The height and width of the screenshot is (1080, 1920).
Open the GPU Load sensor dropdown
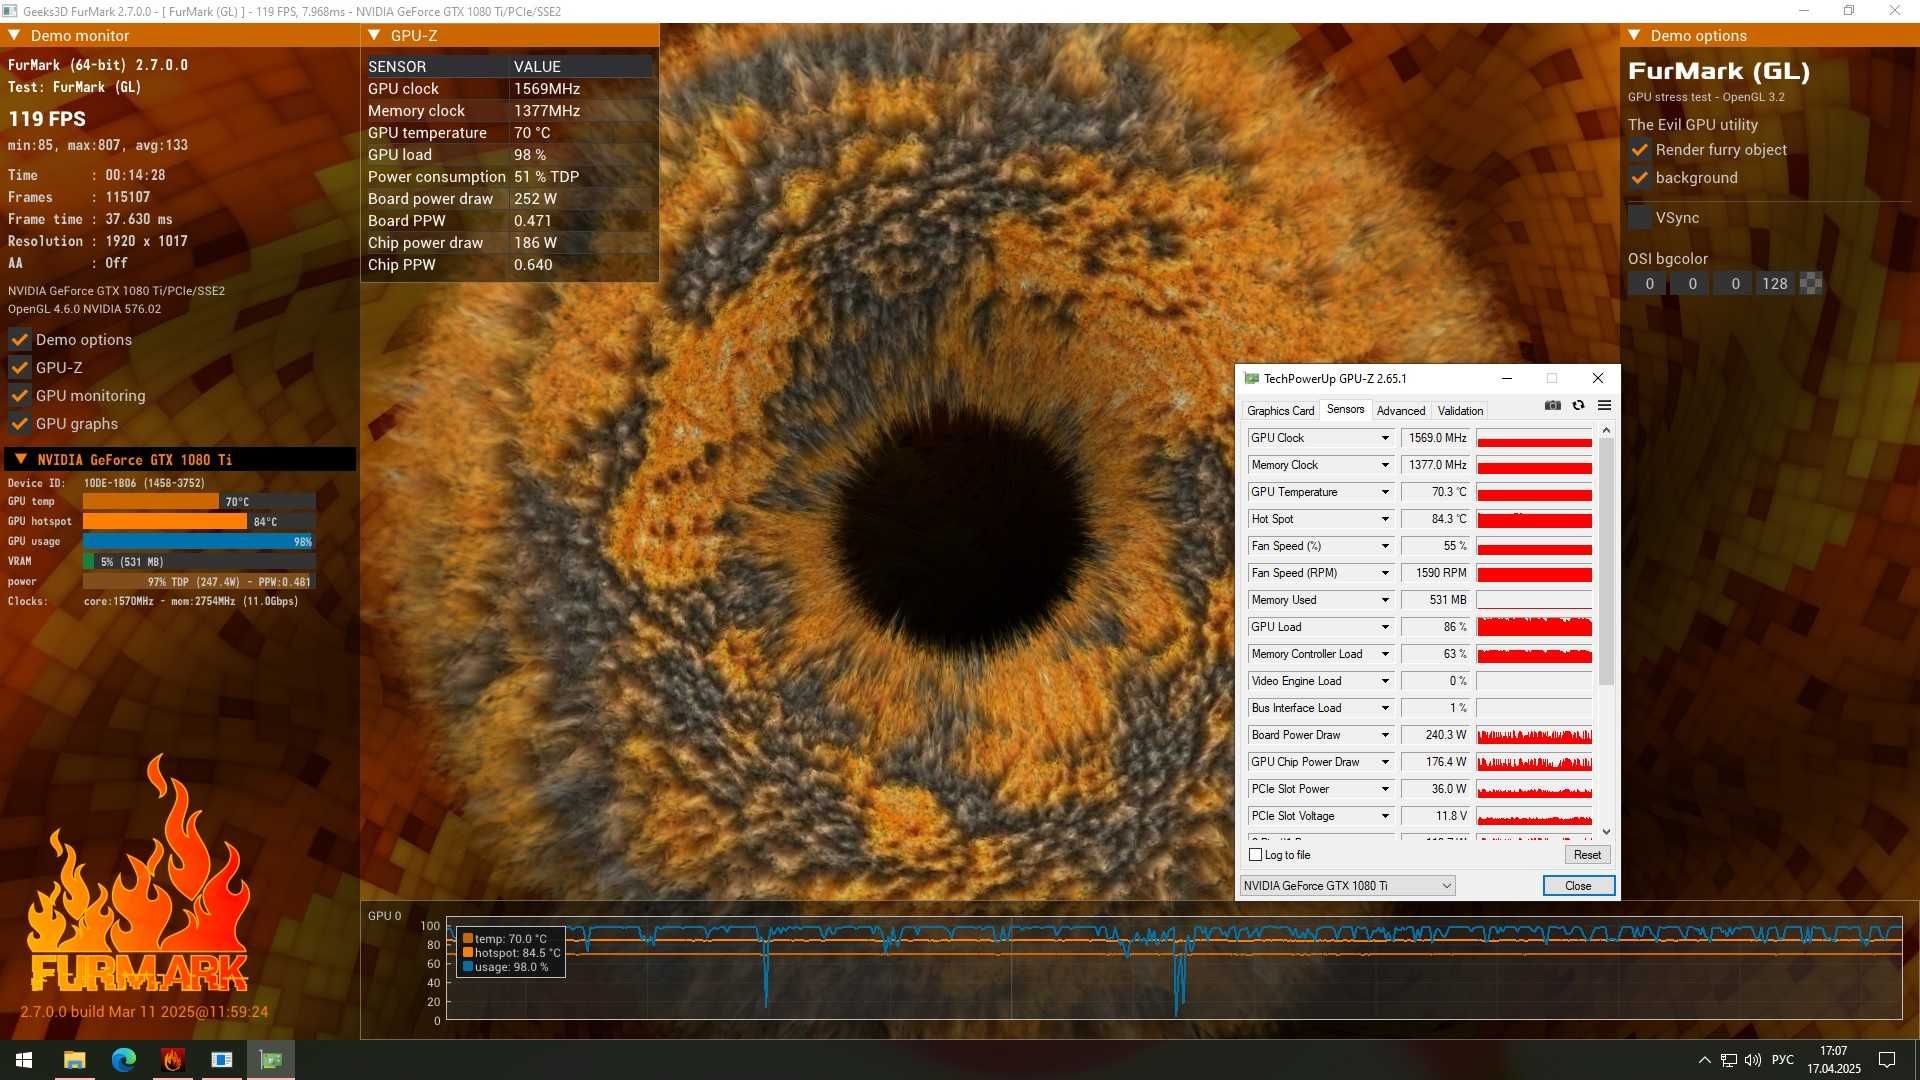1385,627
